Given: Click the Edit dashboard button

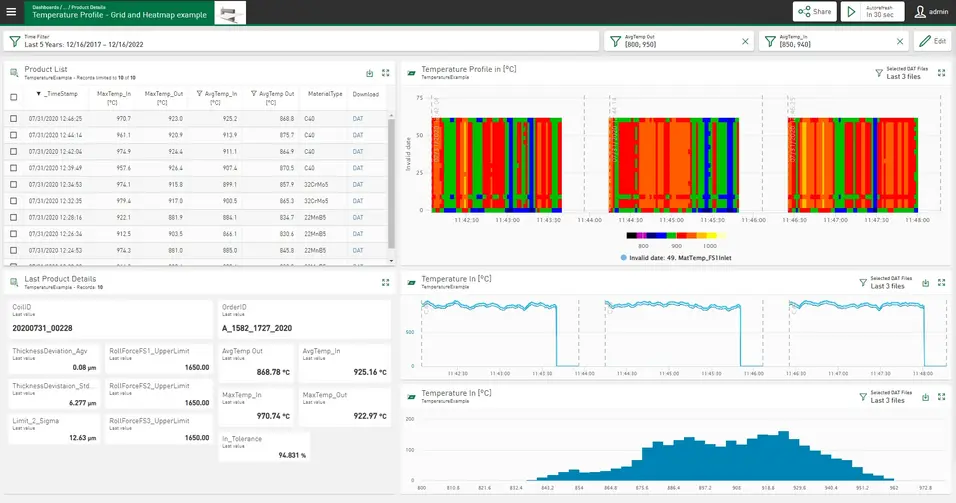Looking at the screenshot, I should [x=931, y=41].
